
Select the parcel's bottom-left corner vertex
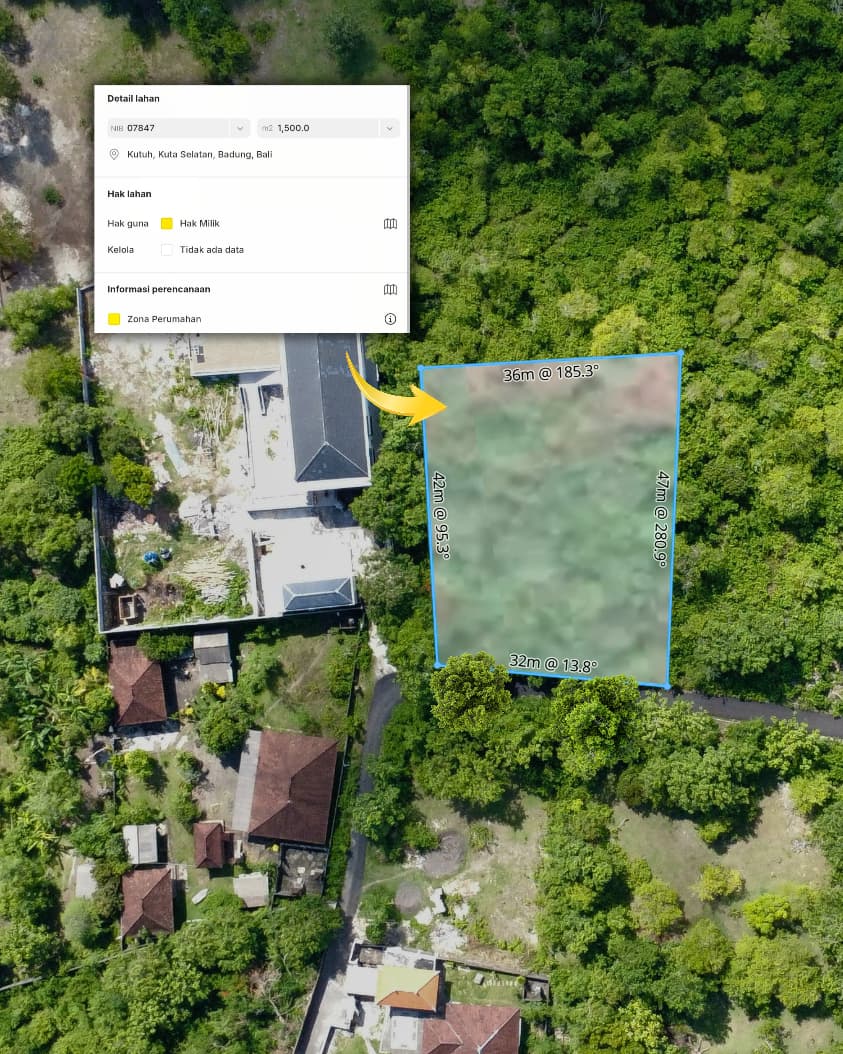pos(437,665)
